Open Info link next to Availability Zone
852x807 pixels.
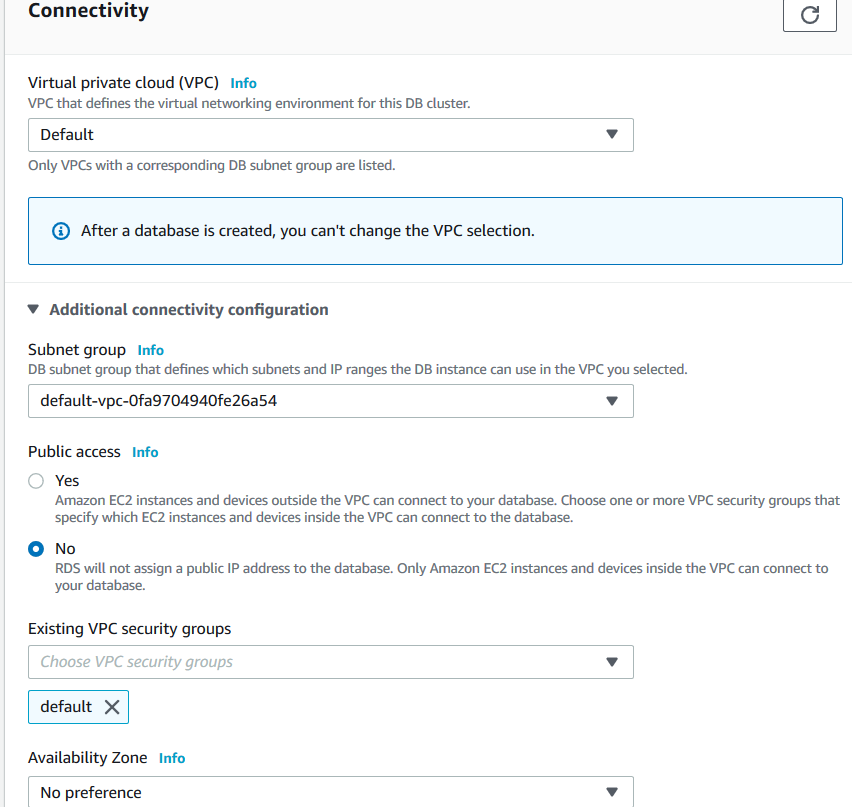[172, 758]
